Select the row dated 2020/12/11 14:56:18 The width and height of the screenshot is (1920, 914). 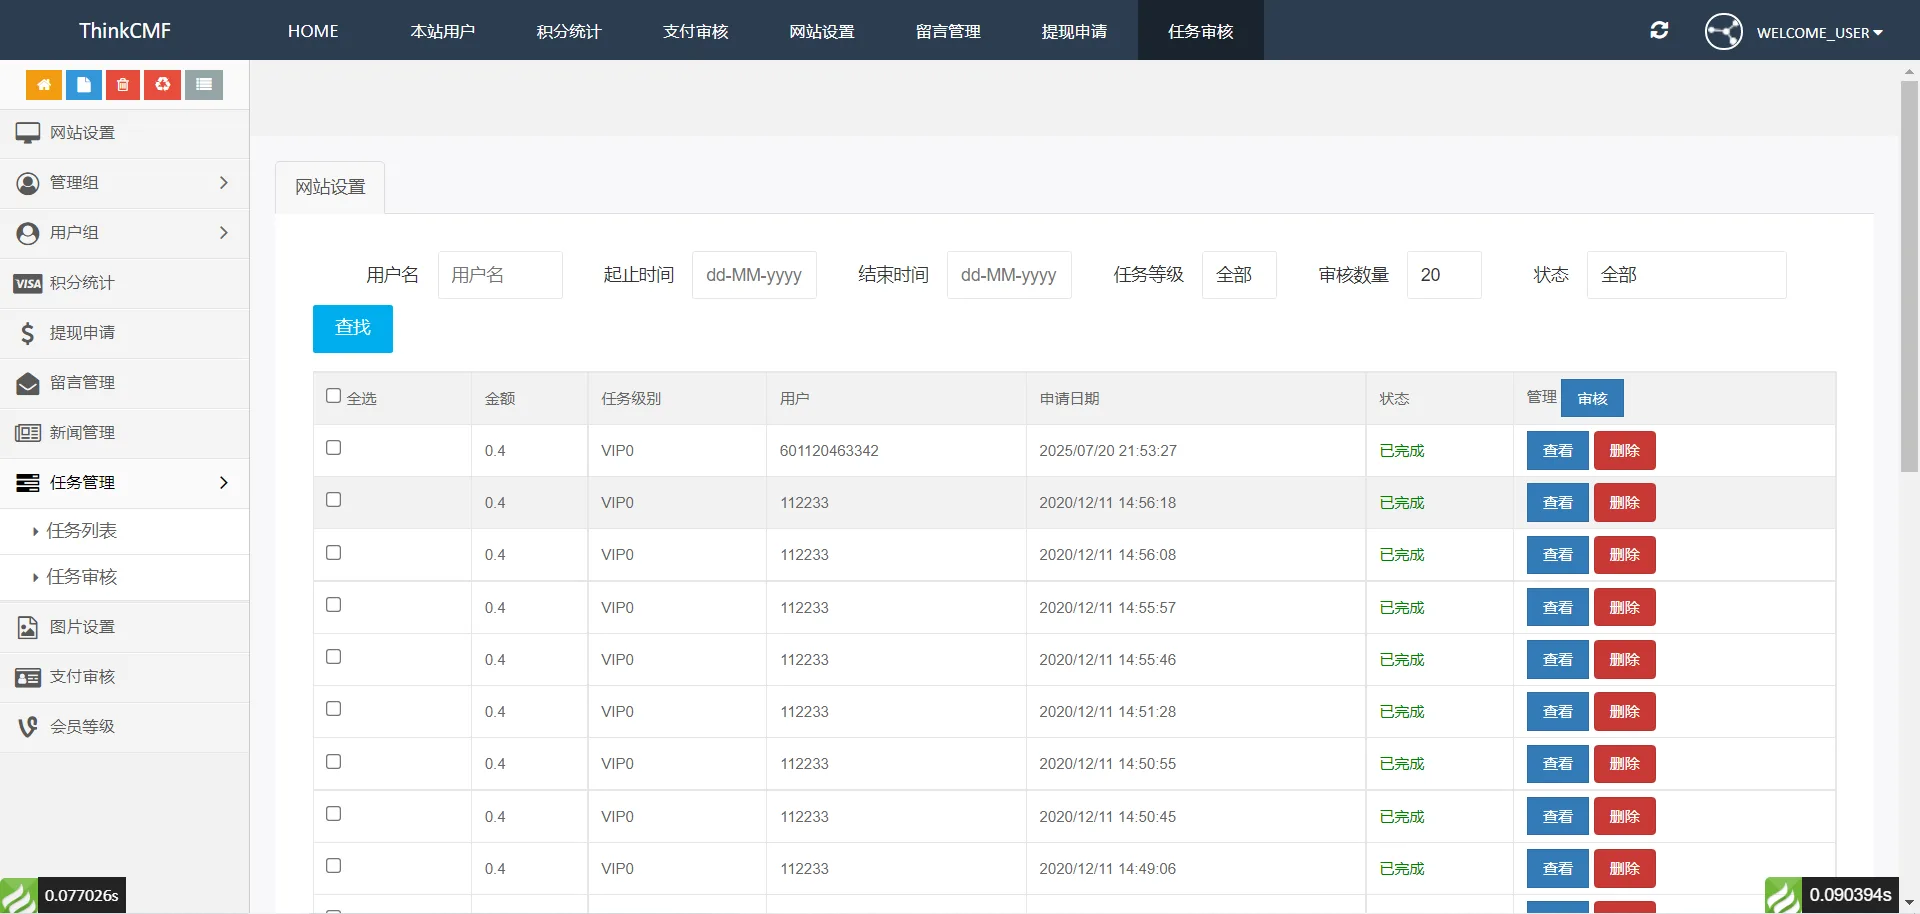pos(334,500)
